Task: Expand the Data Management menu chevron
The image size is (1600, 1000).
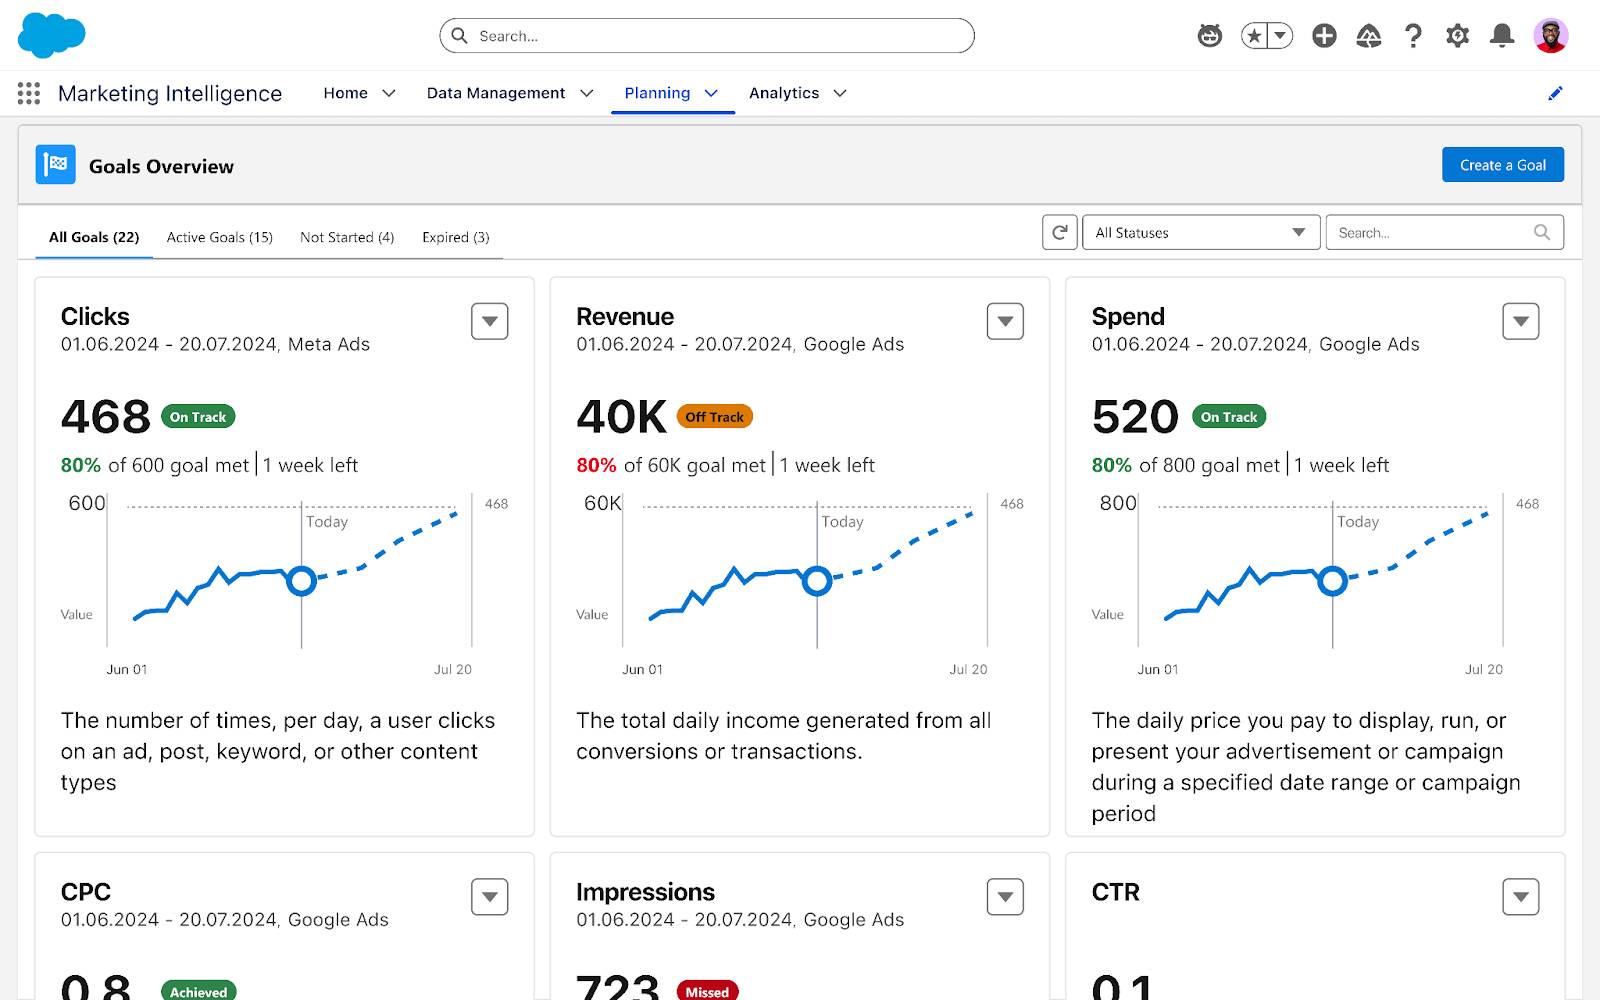Action: (x=587, y=93)
